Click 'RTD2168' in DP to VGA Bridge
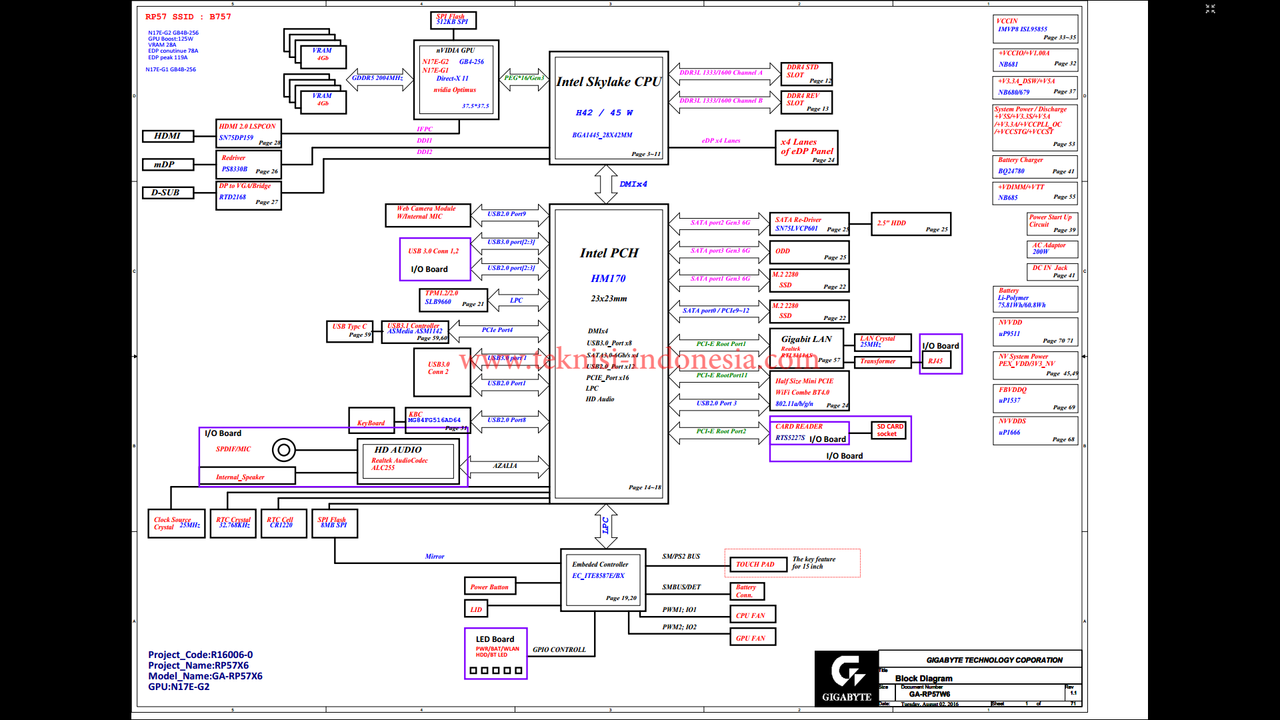 (233, 197)
